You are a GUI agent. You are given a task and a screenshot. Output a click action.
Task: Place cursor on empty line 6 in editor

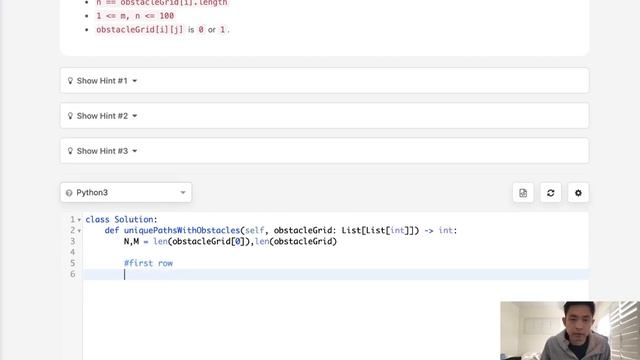coord(336,274)
